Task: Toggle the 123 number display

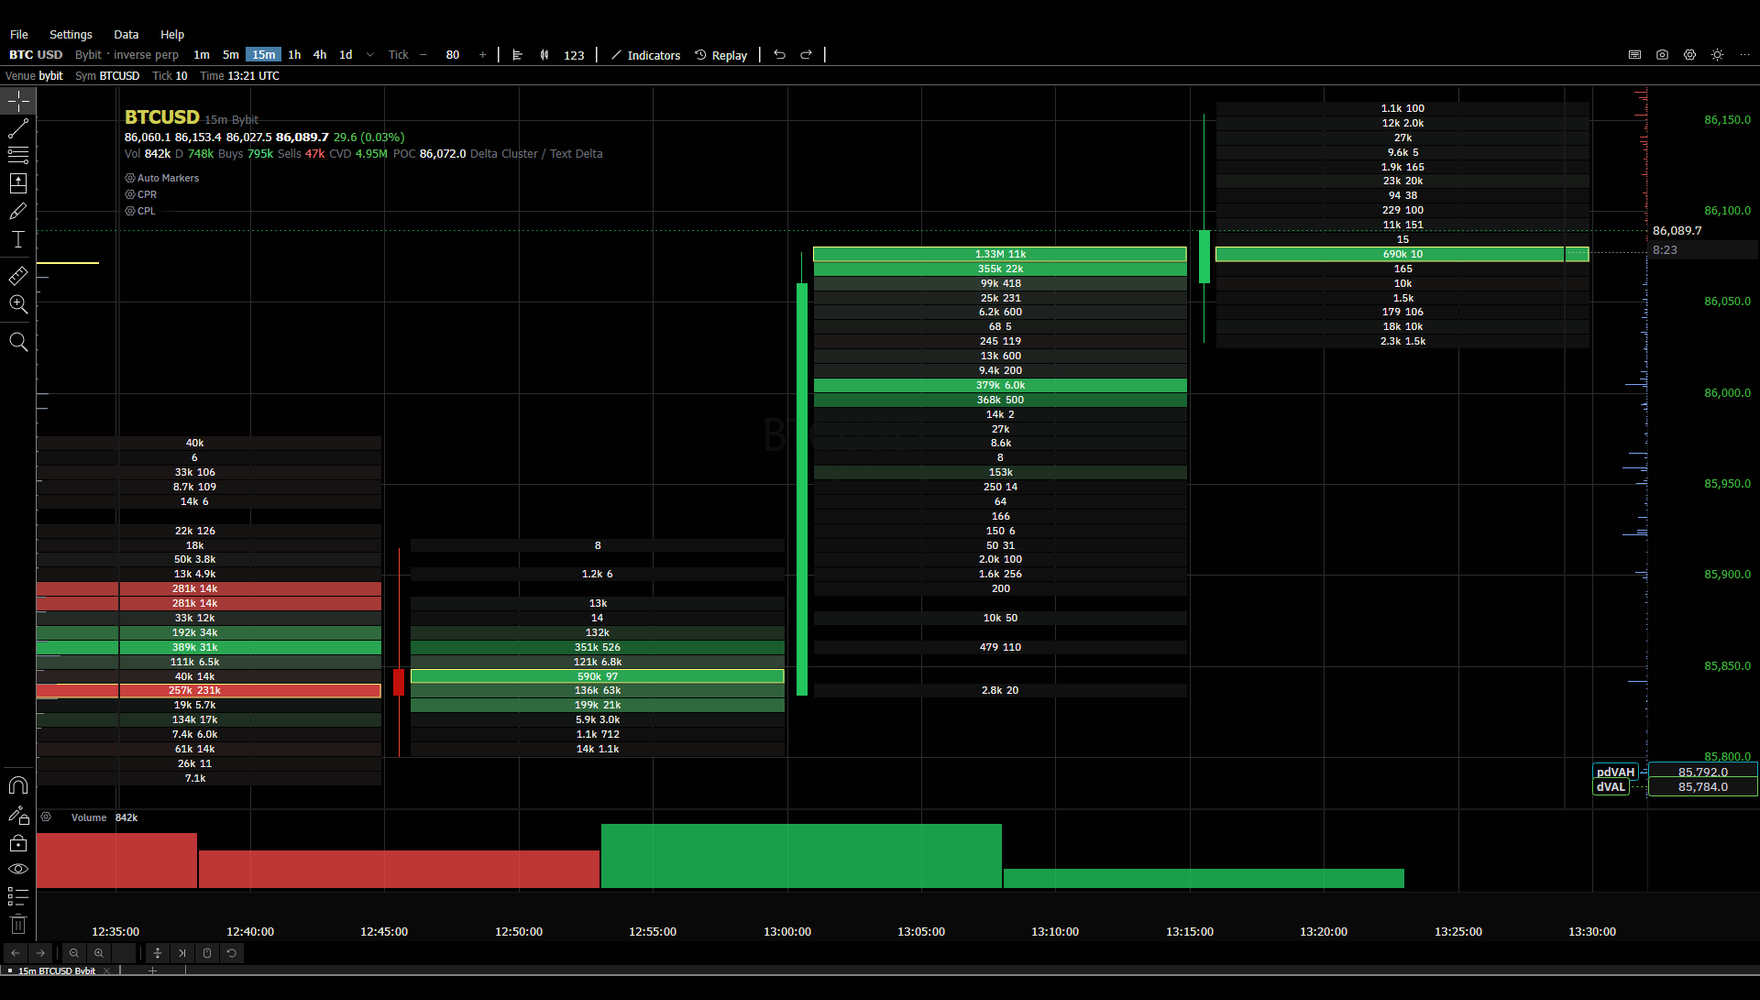Action: [x=574, y=55]
